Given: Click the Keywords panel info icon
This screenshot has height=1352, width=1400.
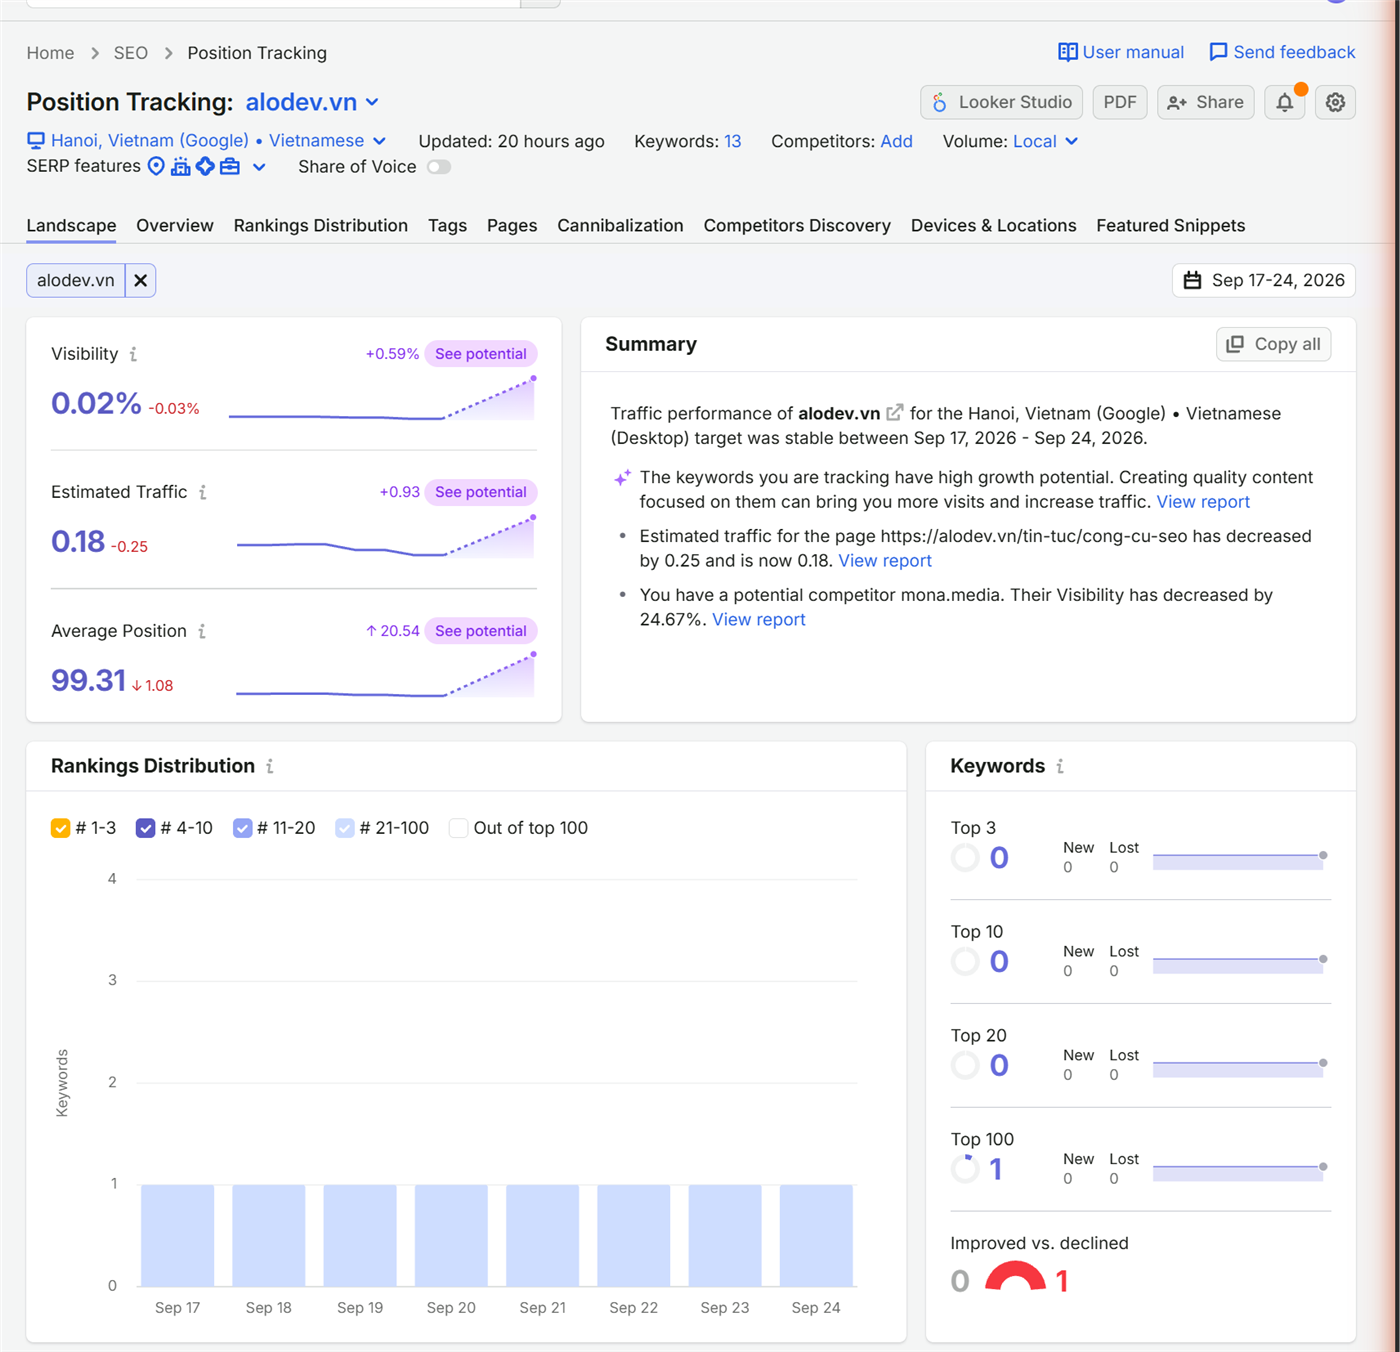Looking at the screenshot, I should (x=1060, y=766).
